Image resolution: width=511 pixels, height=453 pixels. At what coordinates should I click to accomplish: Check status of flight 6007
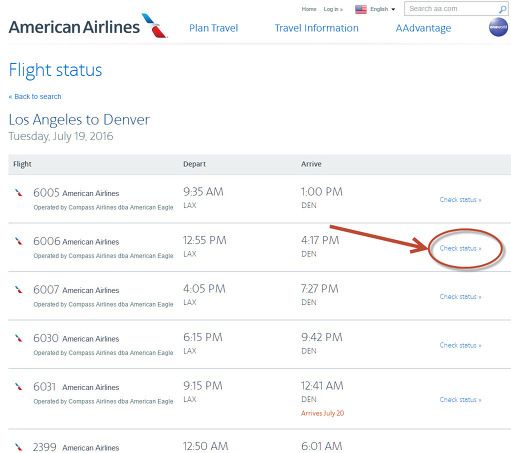tap(460, 297)
